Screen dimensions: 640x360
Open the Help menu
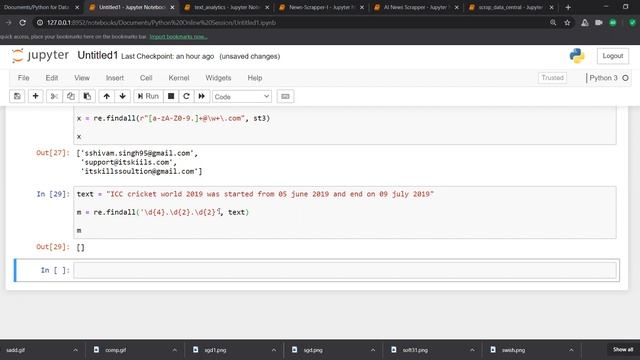click(x=255, y=78)
